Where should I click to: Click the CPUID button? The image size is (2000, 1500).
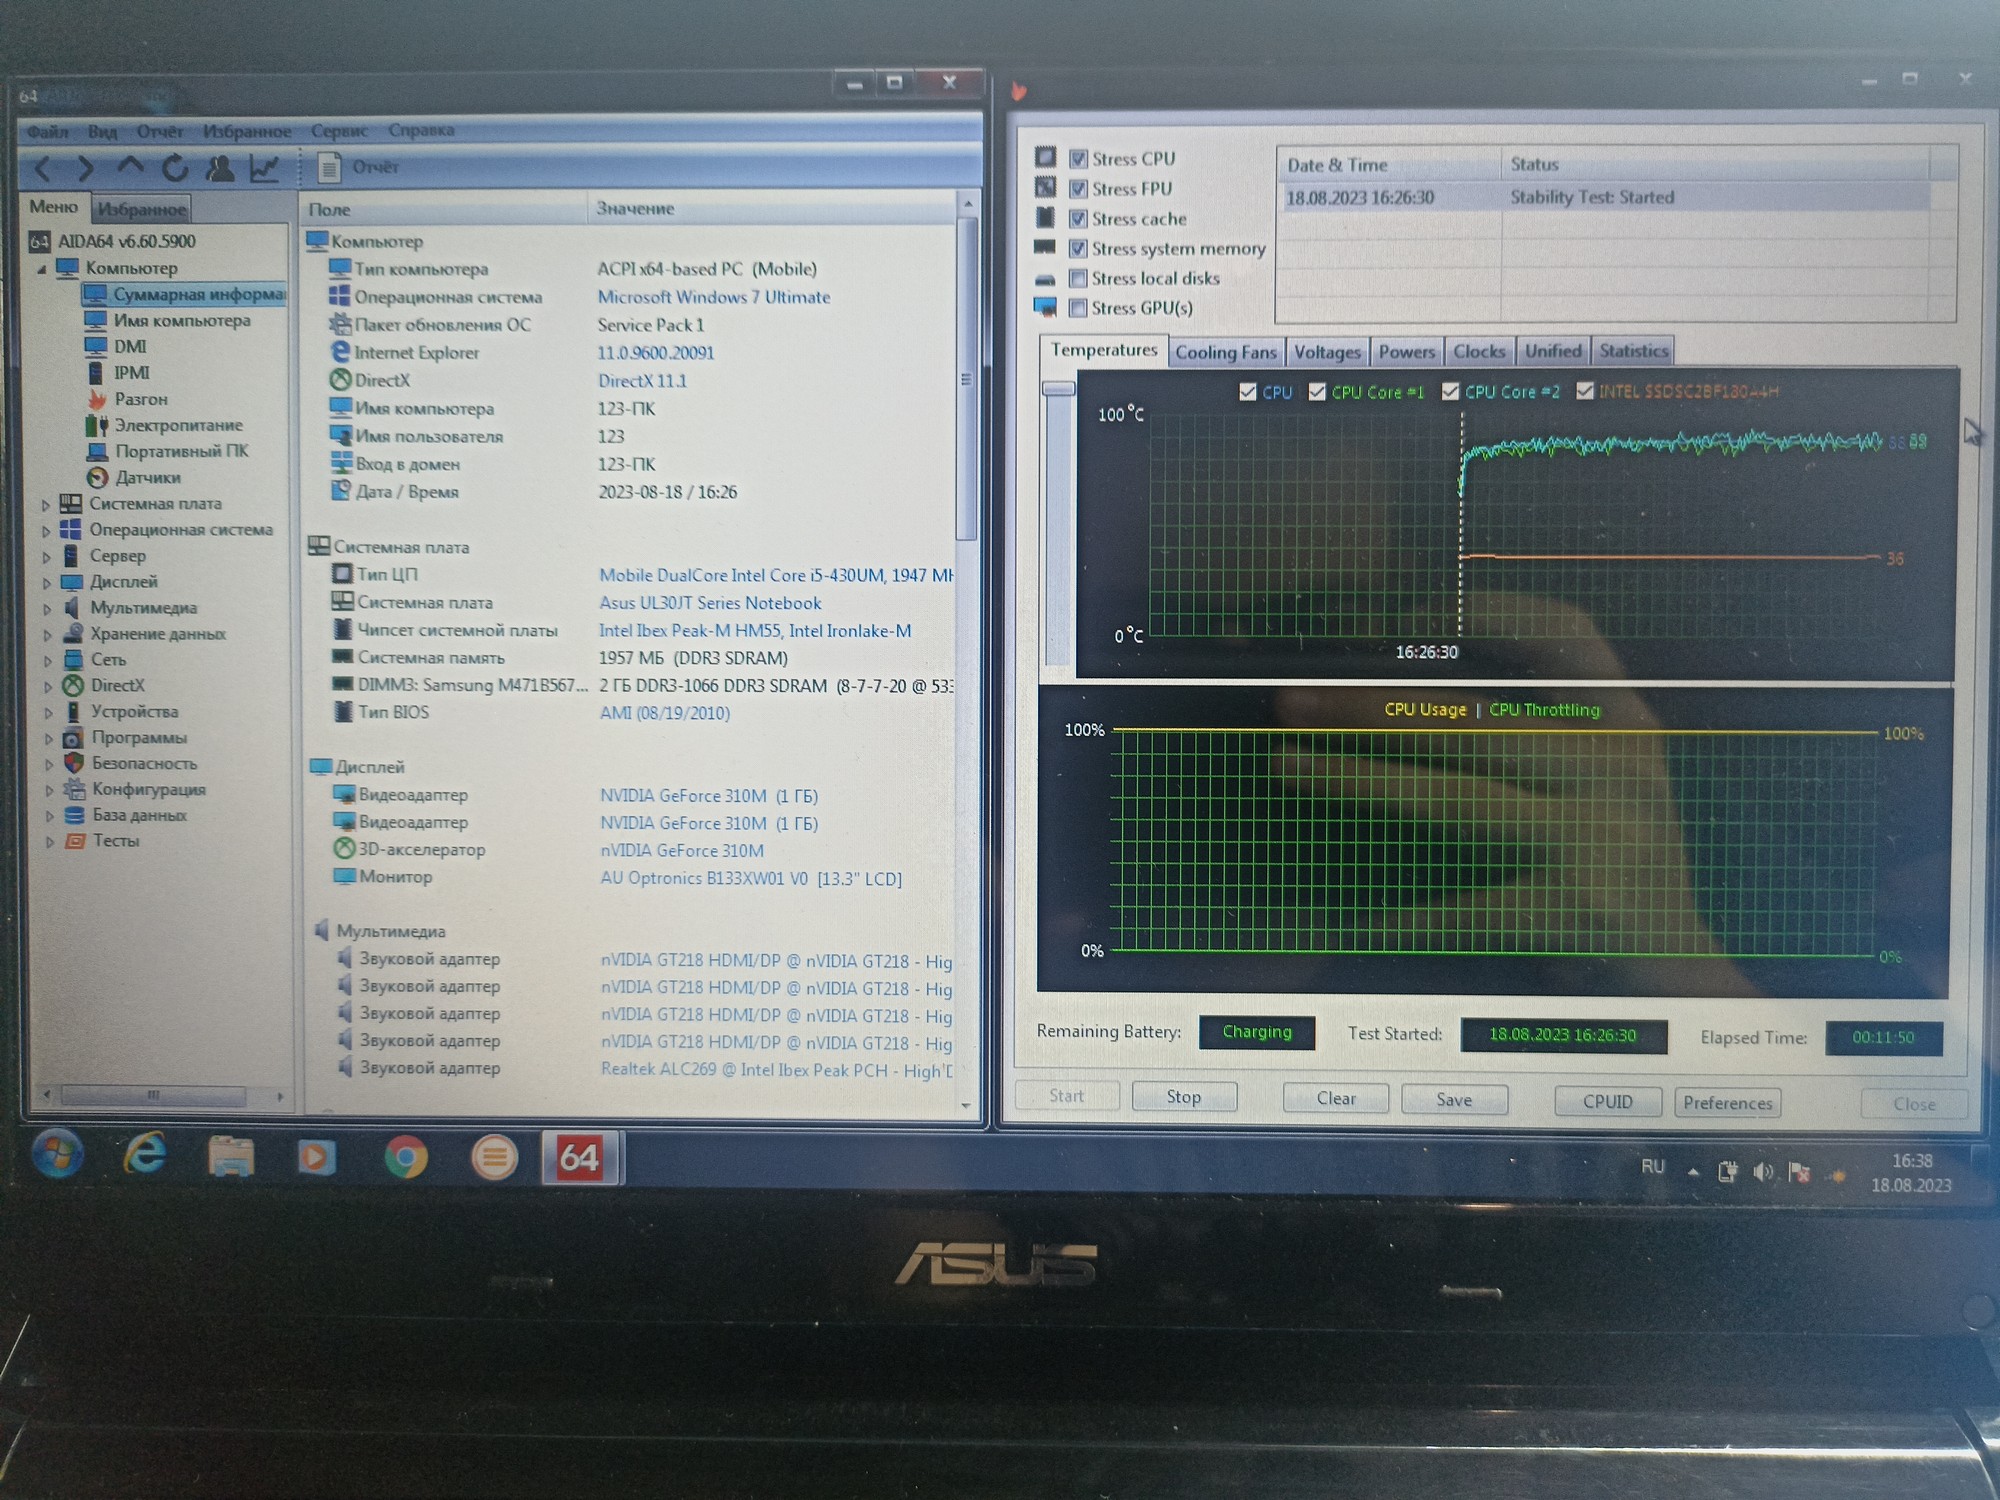pyautogui.click(x=1608, y=1101)
